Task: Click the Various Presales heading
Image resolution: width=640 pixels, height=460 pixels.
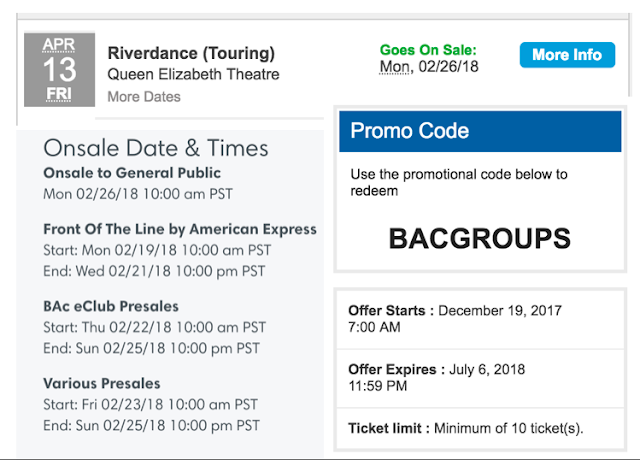Action: (101, 383)
